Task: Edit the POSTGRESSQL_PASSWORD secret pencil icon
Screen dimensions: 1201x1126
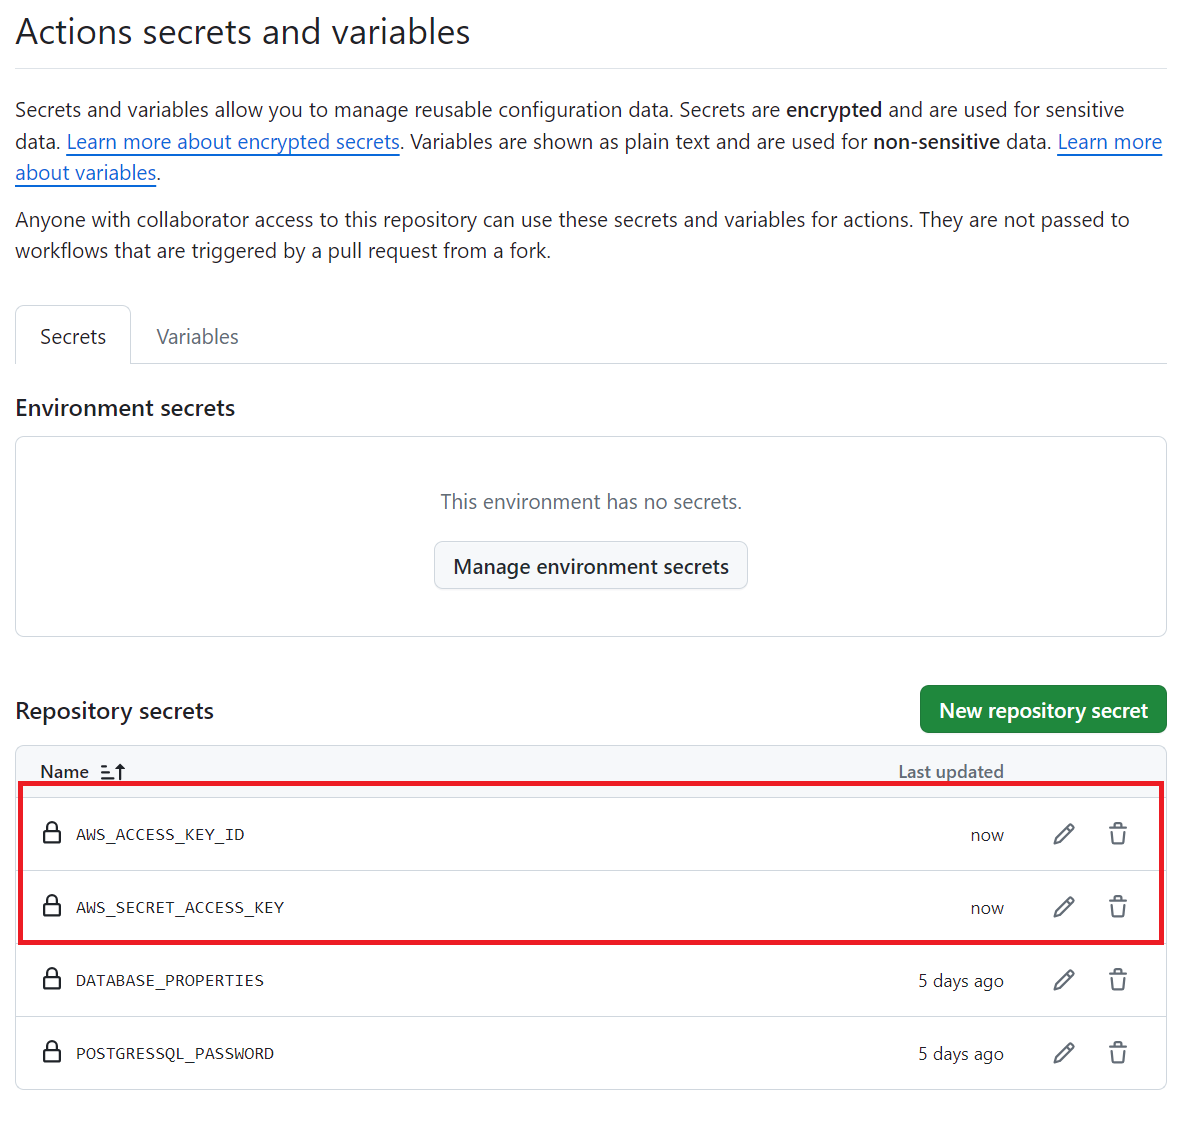Action: pyautogui.click(x=1064, y=1053)
